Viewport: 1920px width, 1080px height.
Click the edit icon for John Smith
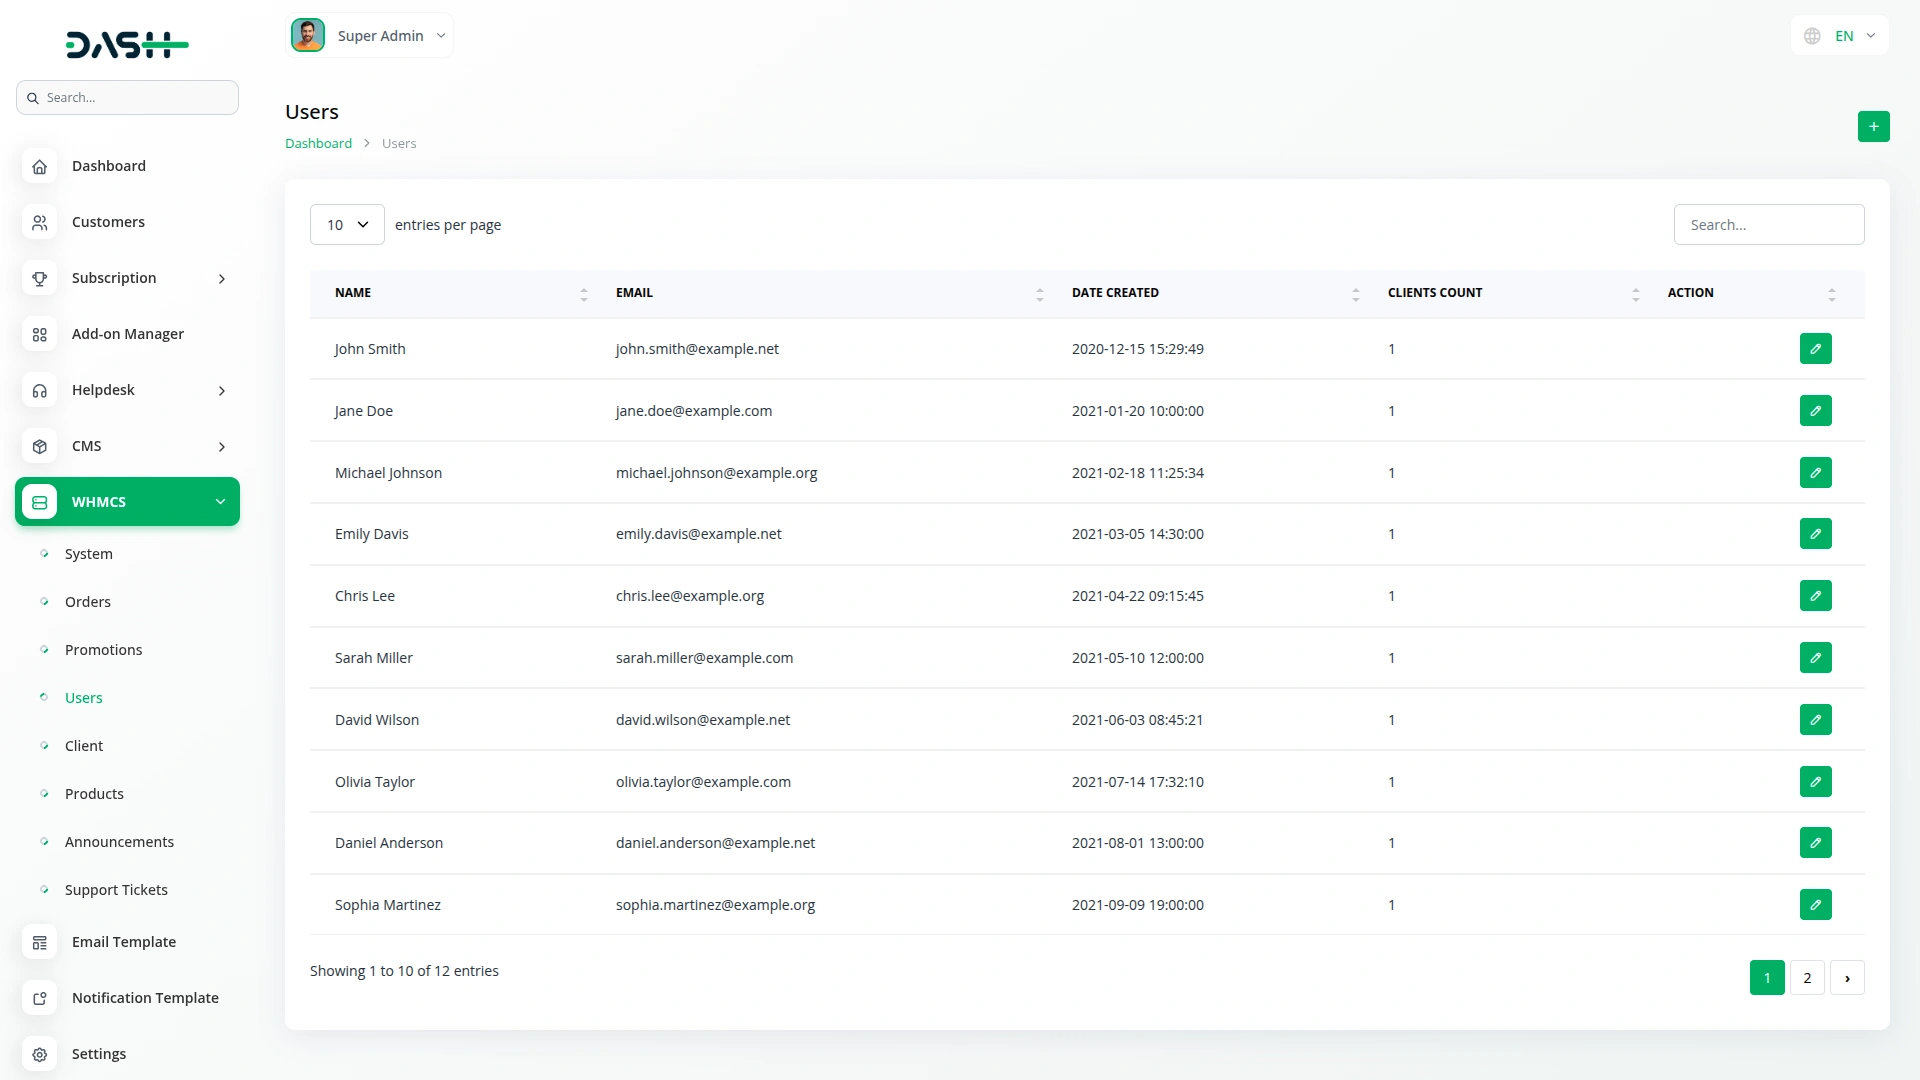click(1815, 349)
